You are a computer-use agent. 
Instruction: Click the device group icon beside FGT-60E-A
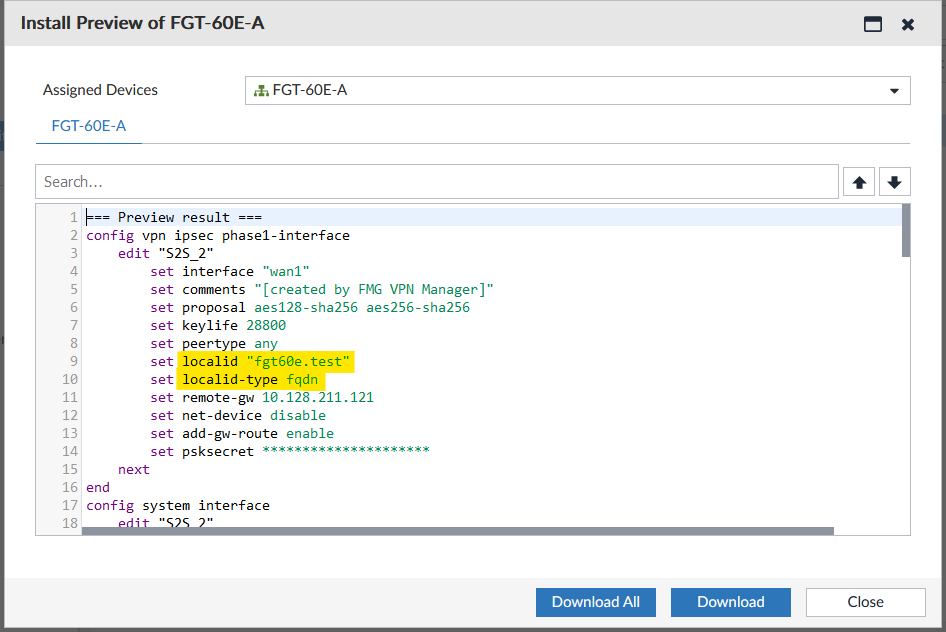pos(262,90)
